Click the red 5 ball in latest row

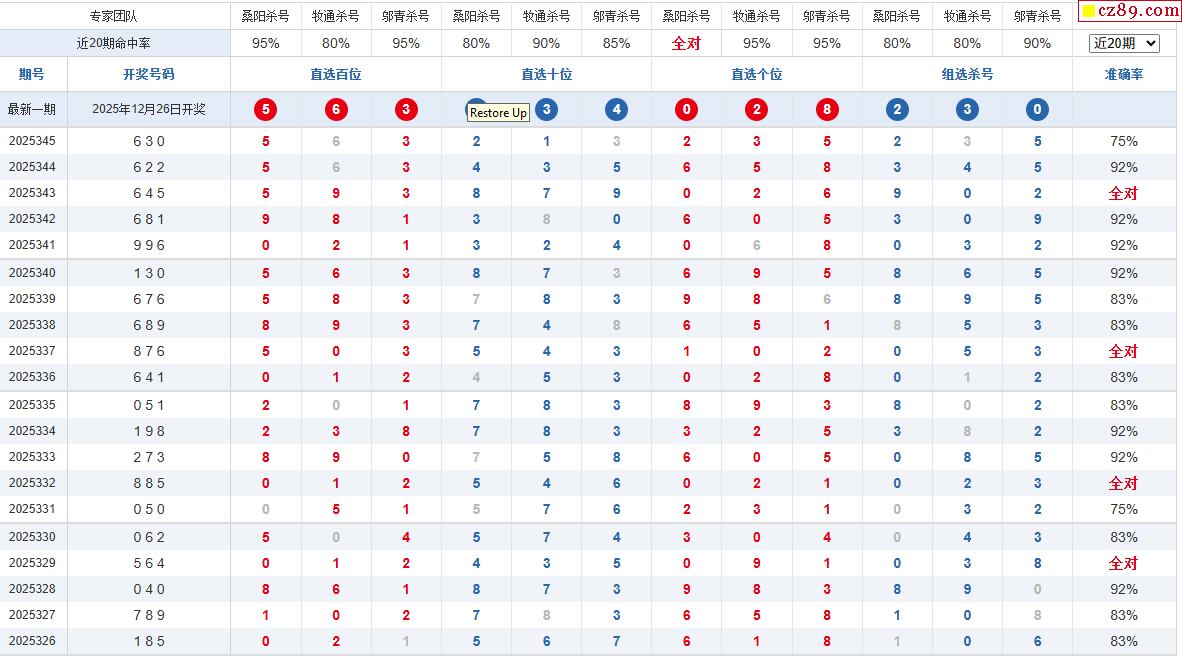(x=265, y=109)
